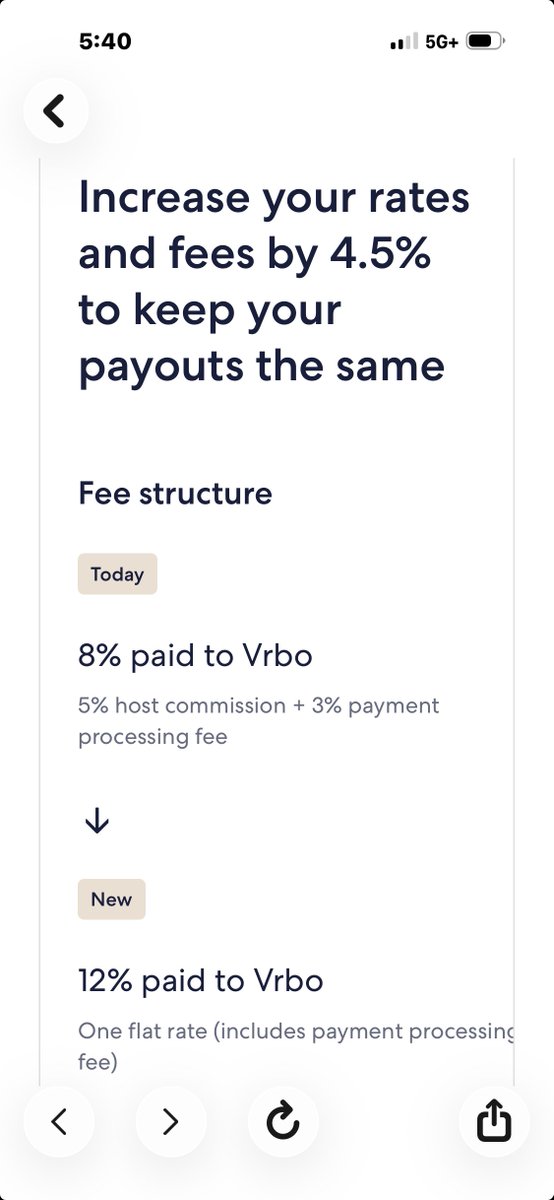Tap the down arrow between fee structures
The width and height of the screenshot is (554, 1200).
pos(97,821)
